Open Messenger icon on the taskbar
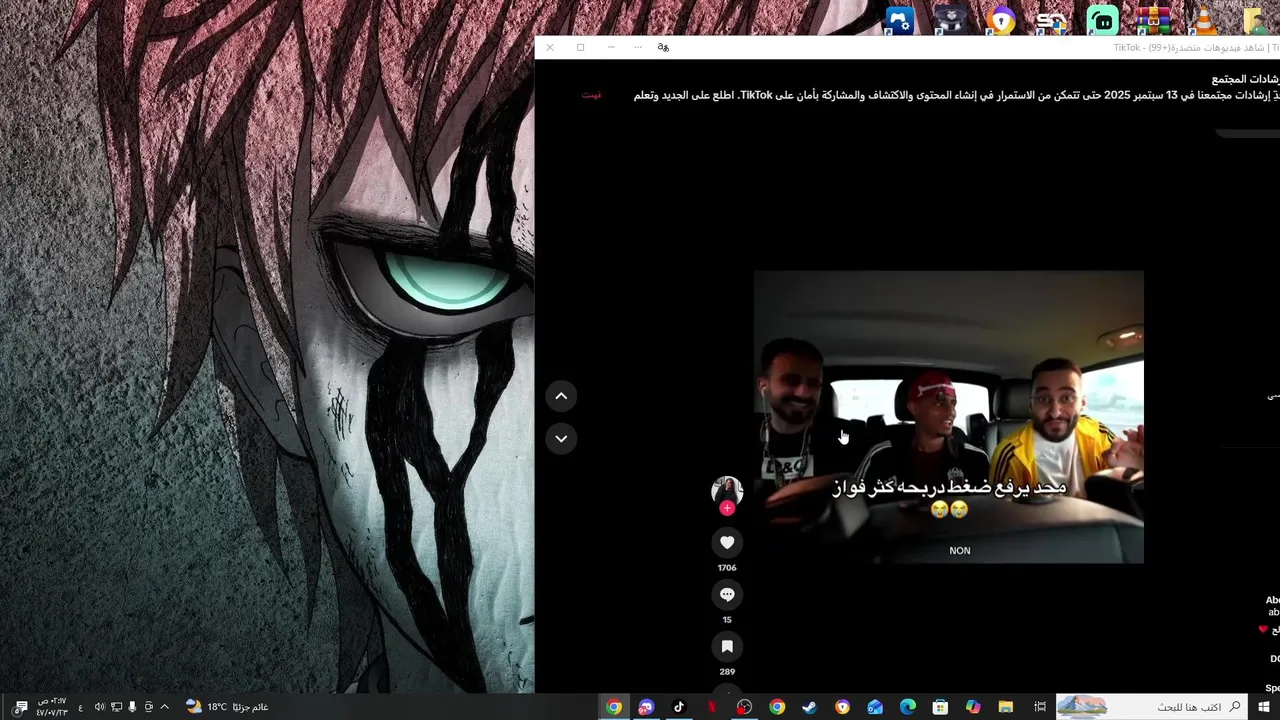1280x720 pixels. click(x=647, y=707)
